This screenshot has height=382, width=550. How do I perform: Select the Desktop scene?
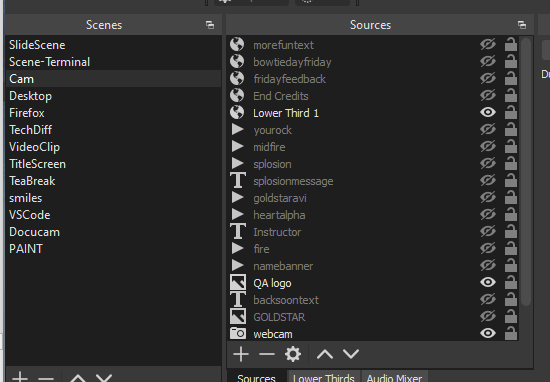[114, 96]
